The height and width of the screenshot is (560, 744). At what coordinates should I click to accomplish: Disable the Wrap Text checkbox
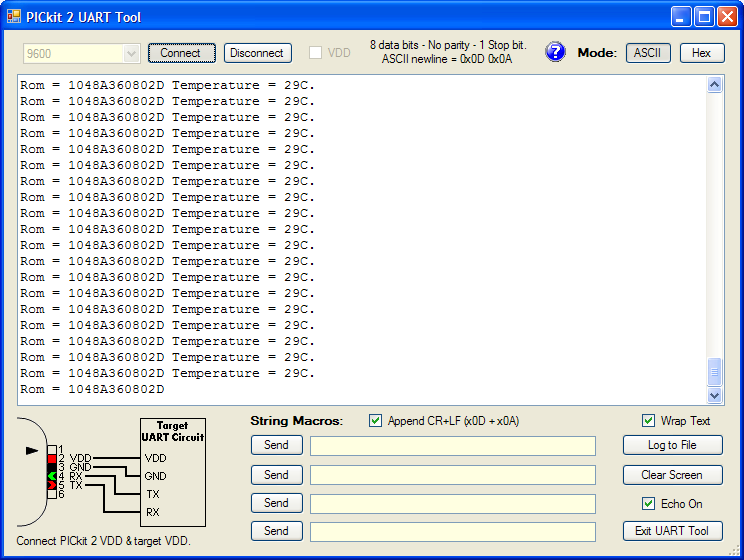648,420
